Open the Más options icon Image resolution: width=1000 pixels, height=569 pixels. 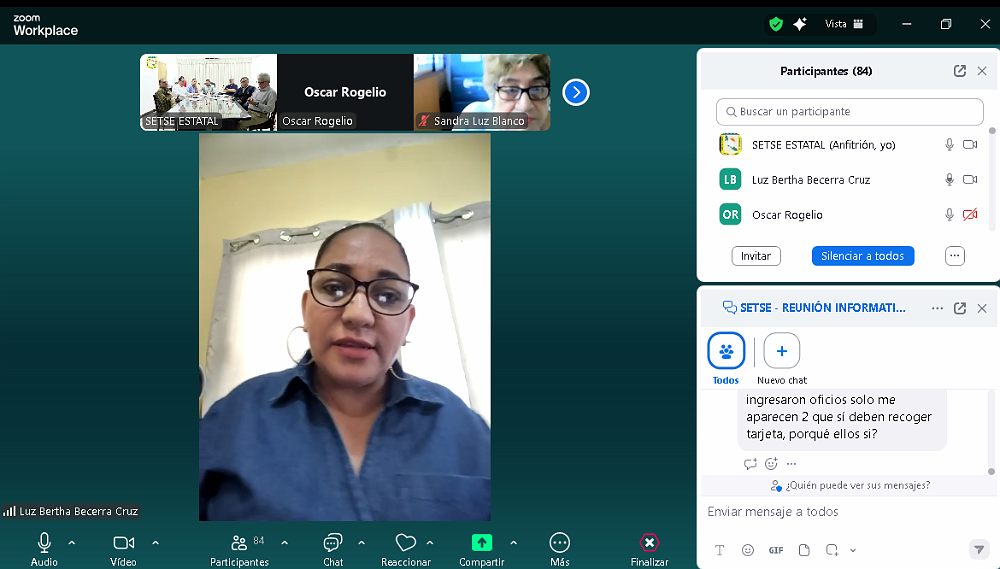pyautogui.click(x=560, y=543)
